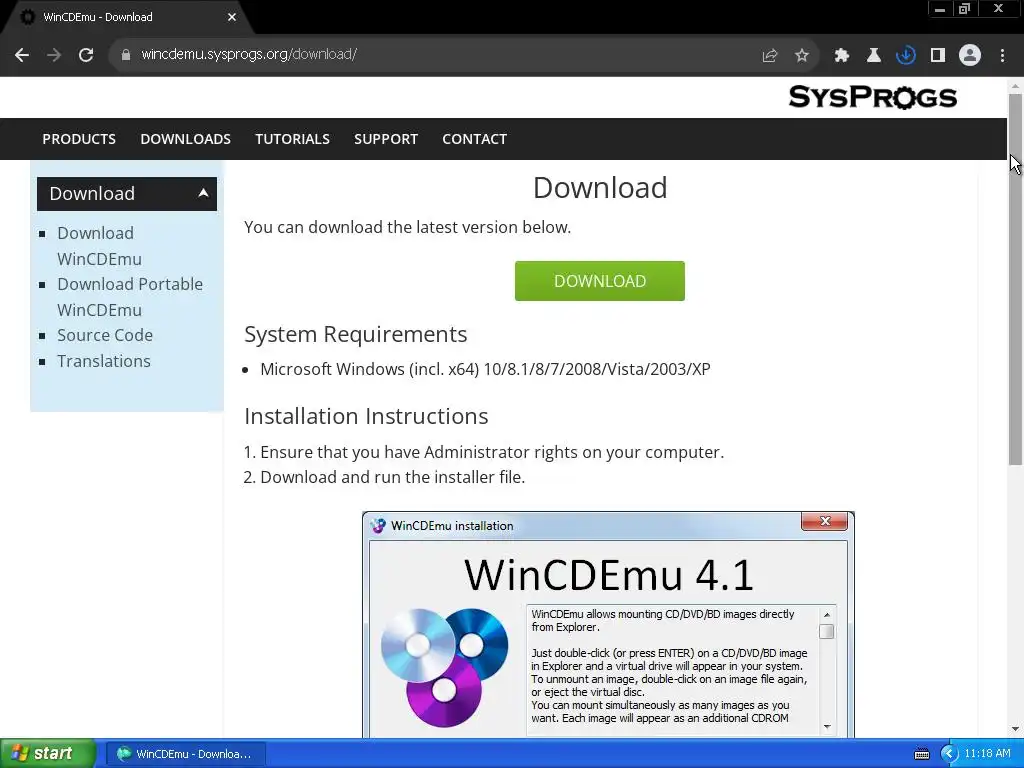Close the WinCDEmu - Download tab
The height and width of the screenshot is (768, 1024).
pyautogui.click(x=232, y=17)
